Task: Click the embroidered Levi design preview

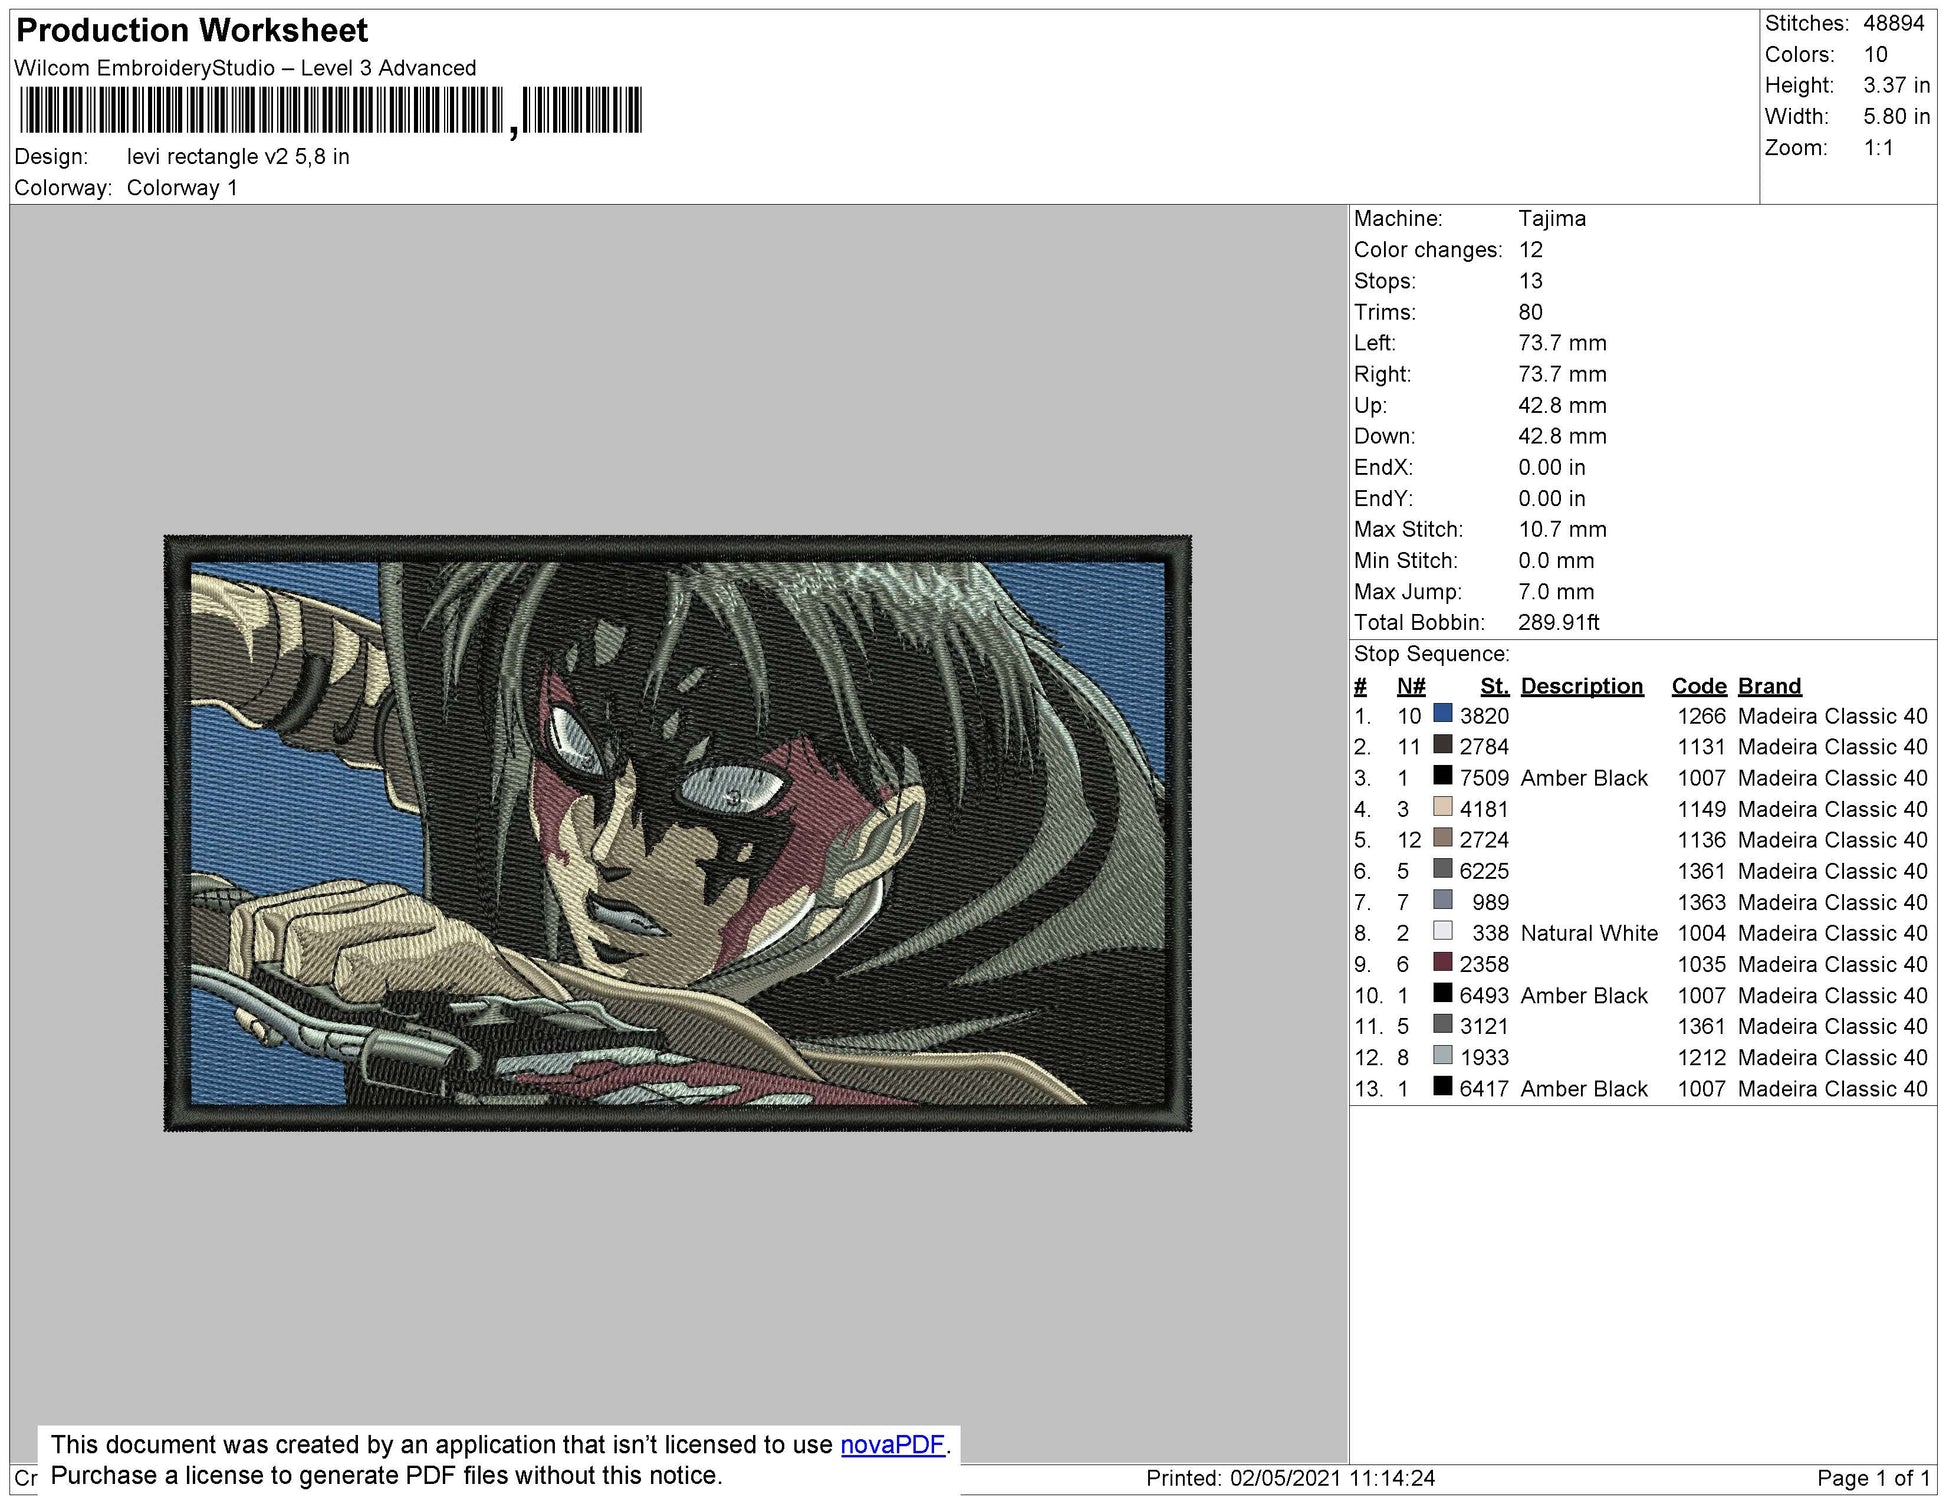Action: (x=678, y=833)
